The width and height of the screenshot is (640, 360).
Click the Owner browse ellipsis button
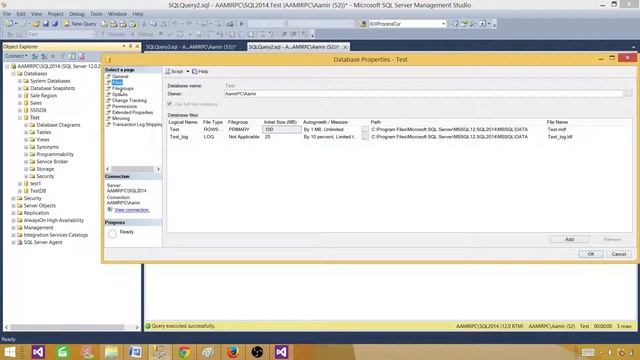click(x=628, y=94)
